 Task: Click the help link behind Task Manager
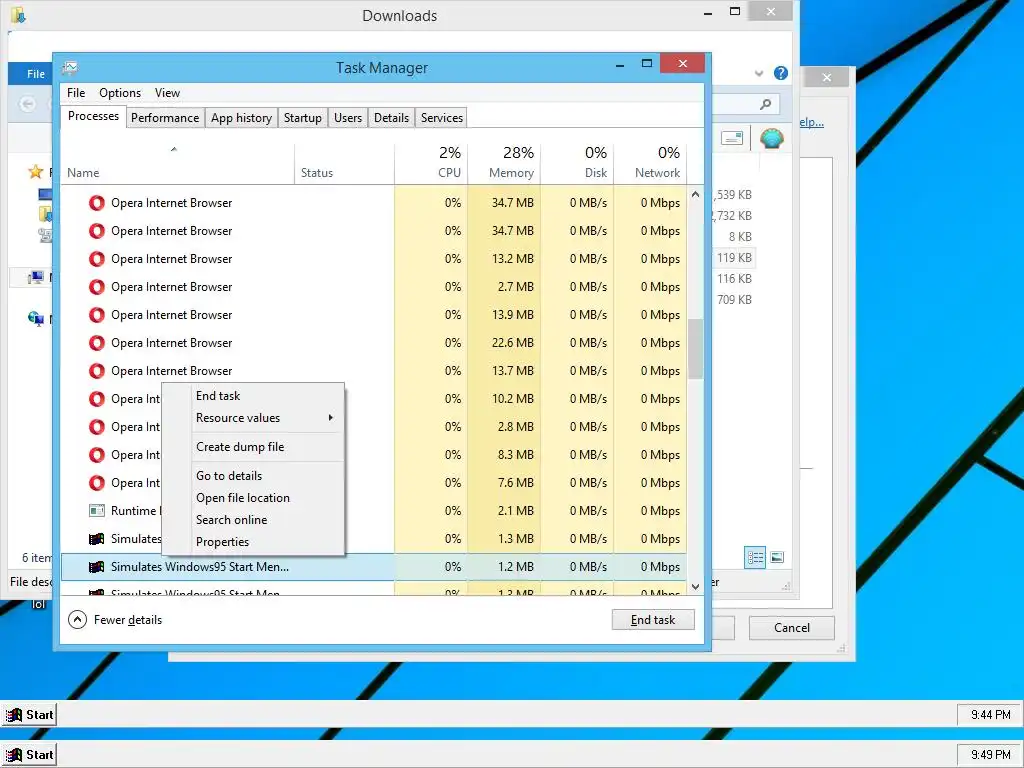click(812, 122)
